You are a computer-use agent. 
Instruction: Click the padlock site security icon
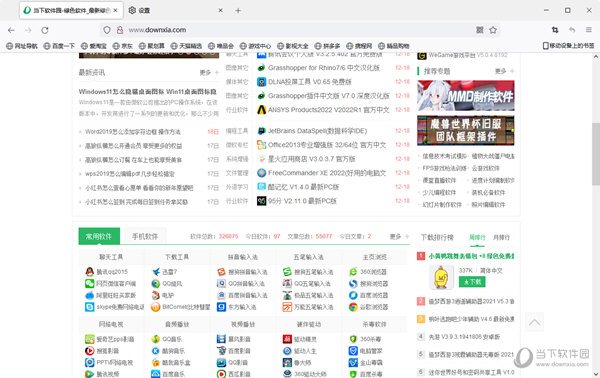pyautogui.click(x=120, y=30)
